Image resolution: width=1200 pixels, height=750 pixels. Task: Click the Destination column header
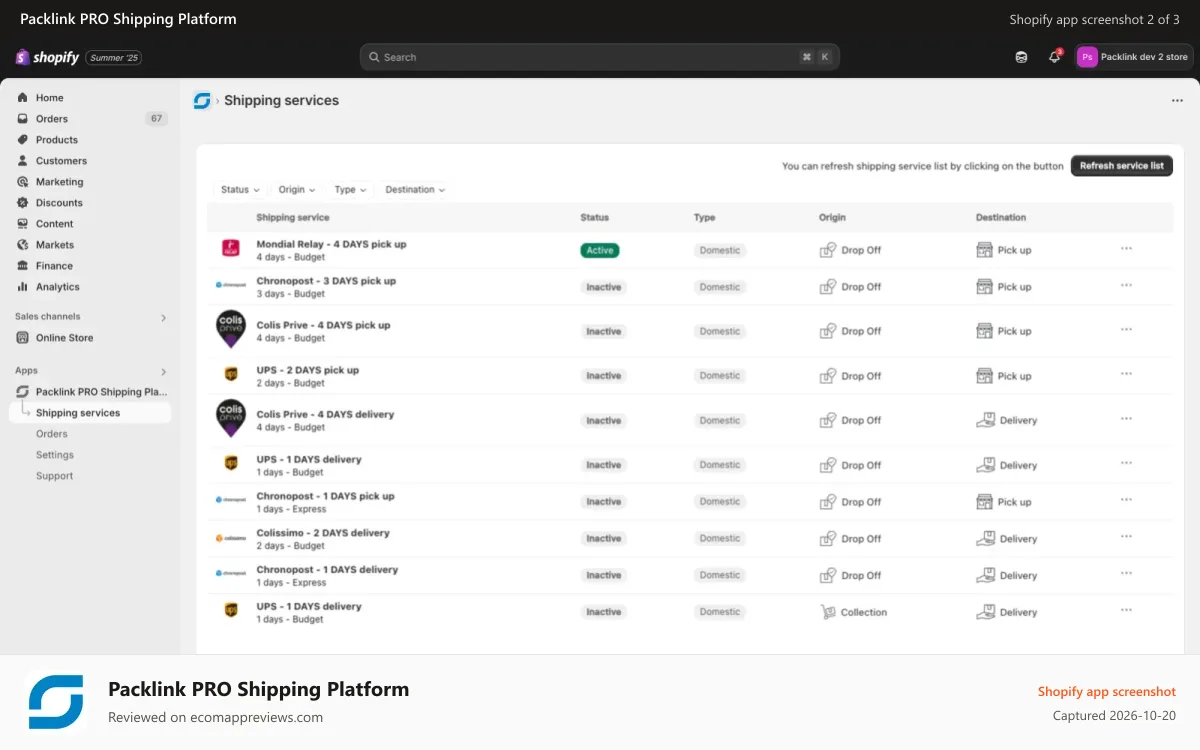pyautogui.click(x=1001, y=217)
